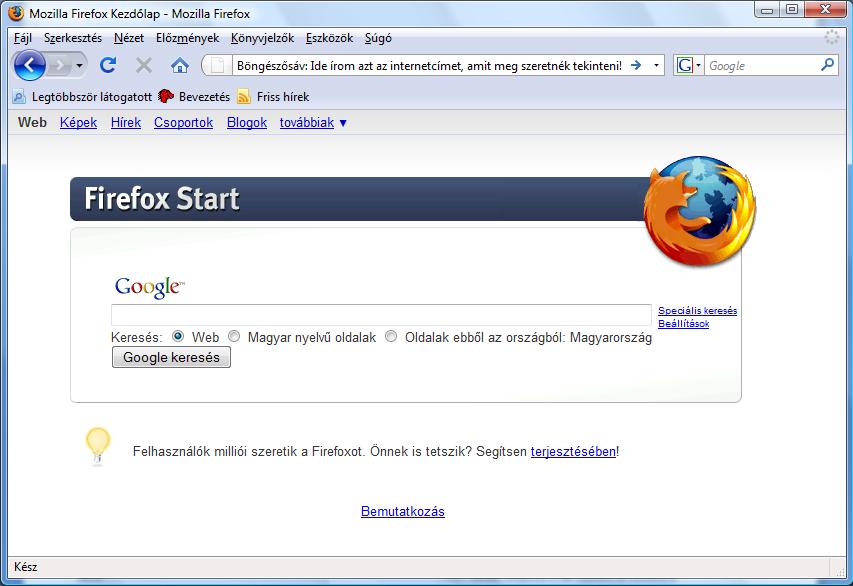Close the Firefox window
This screenshot has height=586, width=853.
(825, 10)
